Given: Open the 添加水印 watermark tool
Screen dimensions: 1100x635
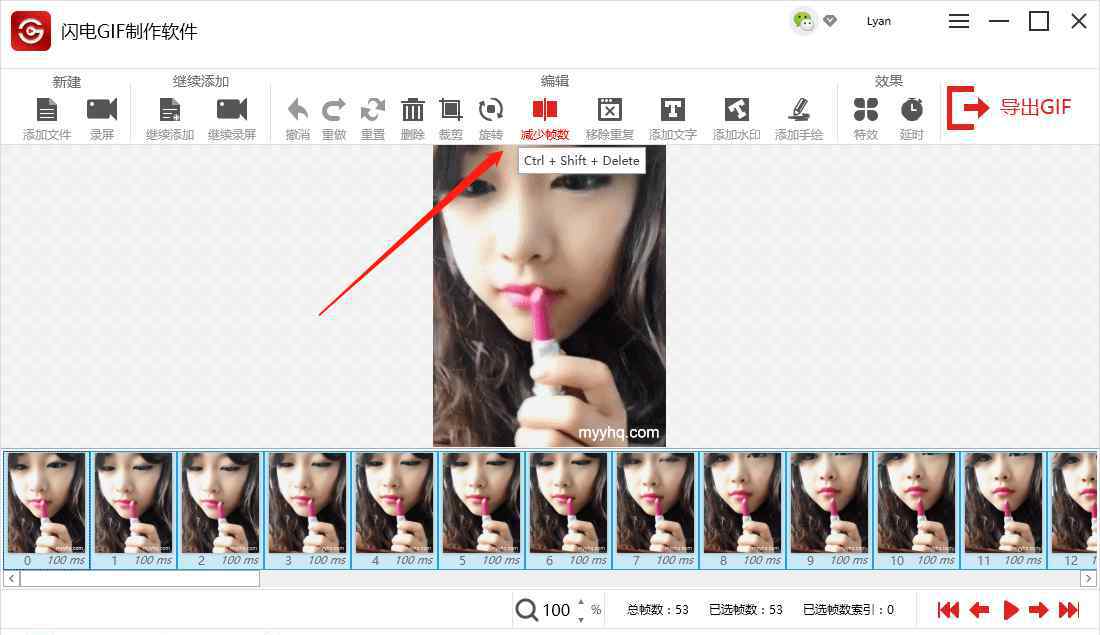Looking at the screenshot, I should (737, 110).
